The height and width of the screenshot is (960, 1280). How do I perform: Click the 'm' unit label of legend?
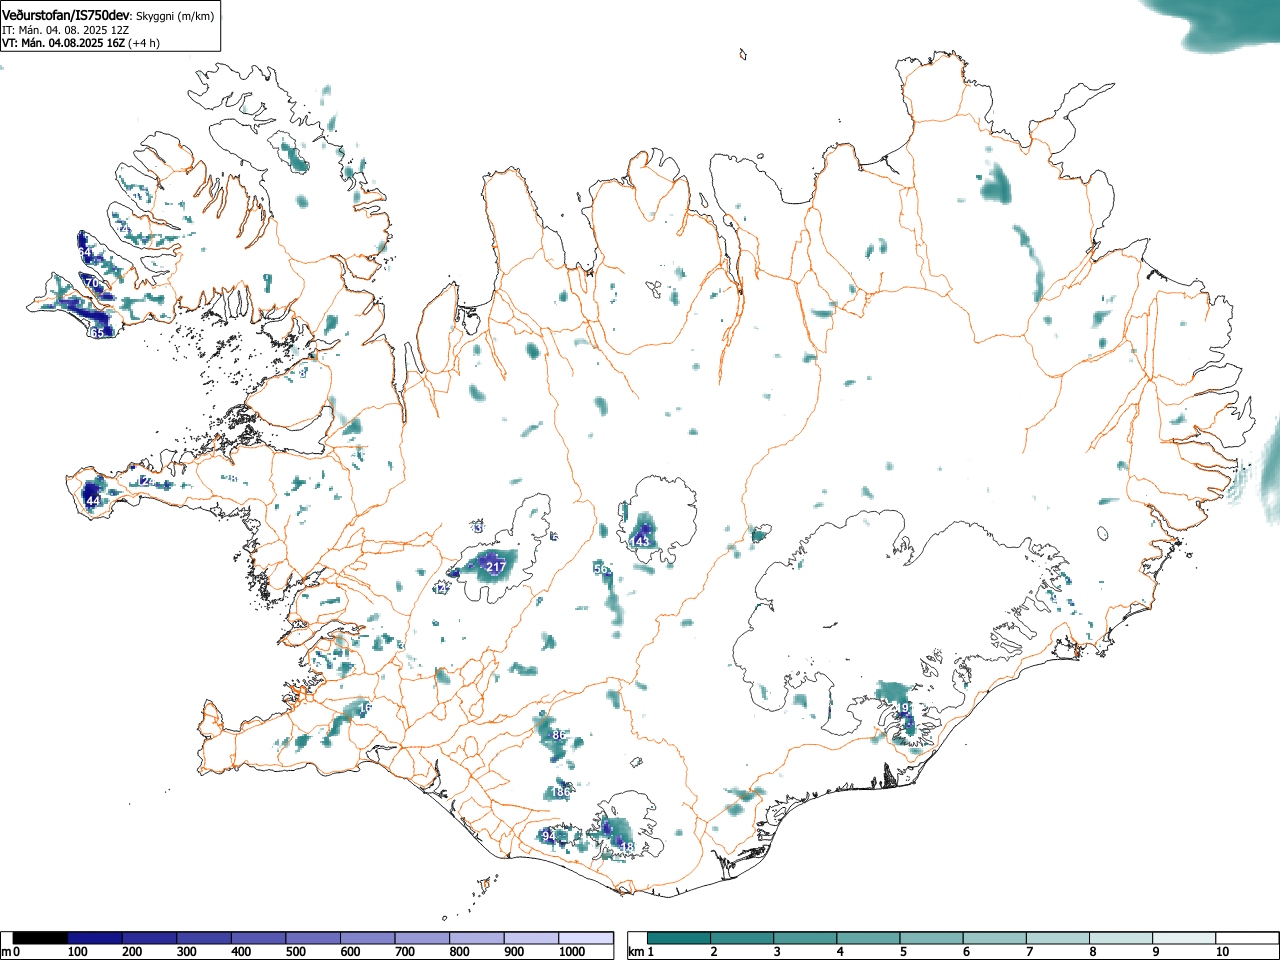pyautogui.click(x=6, y=952)
